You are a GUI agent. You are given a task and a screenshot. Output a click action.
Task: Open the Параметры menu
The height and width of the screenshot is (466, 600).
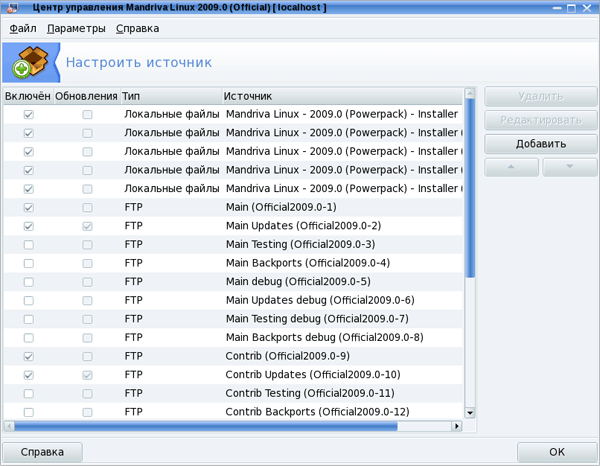76,29
